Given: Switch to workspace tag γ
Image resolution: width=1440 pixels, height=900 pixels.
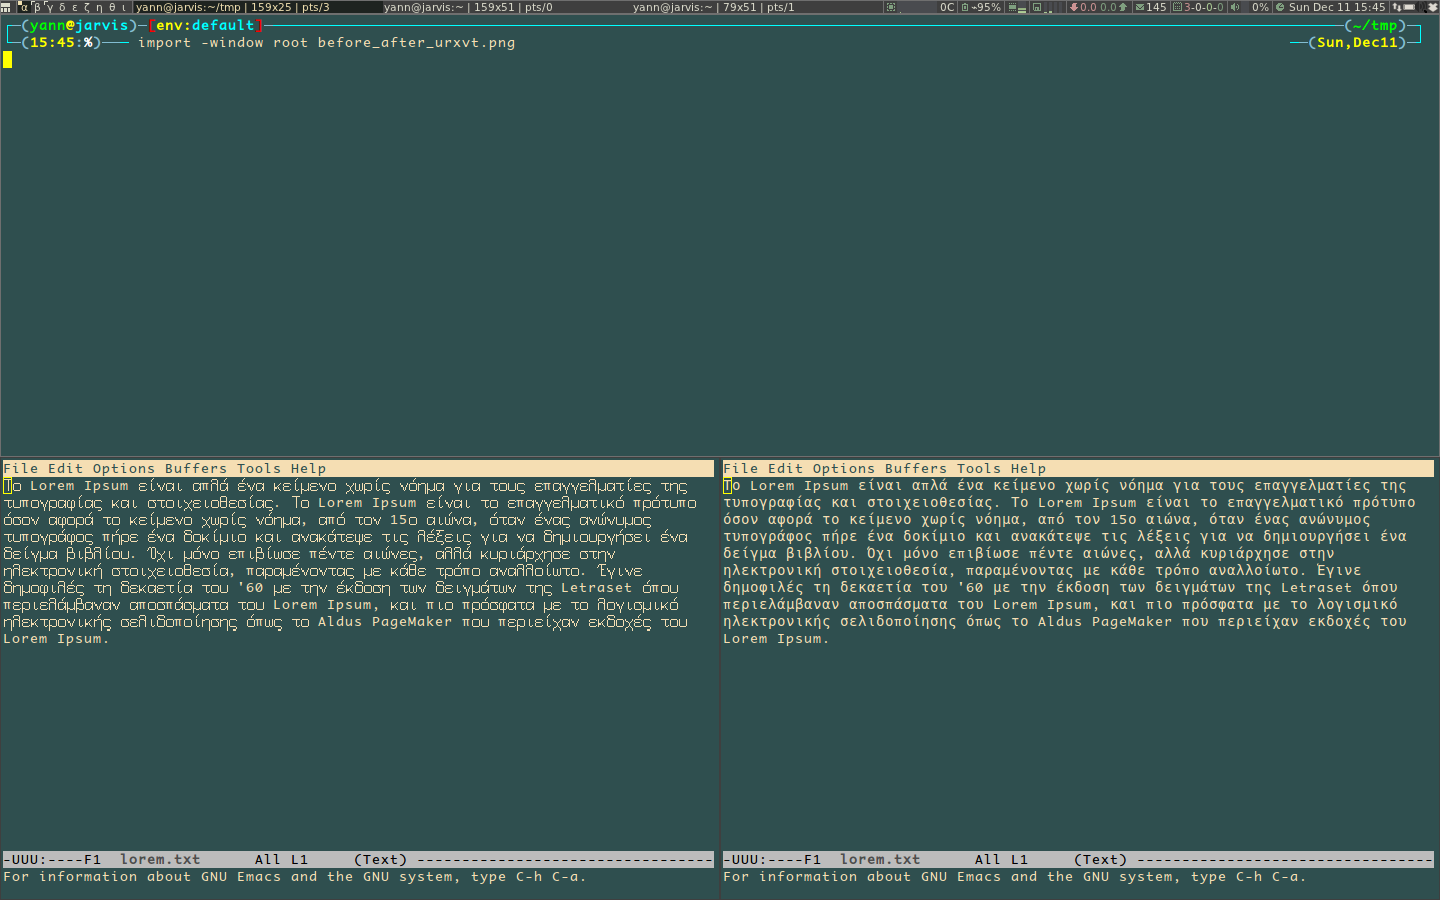Looking at the screenshot, I should (x=50, y=7).
